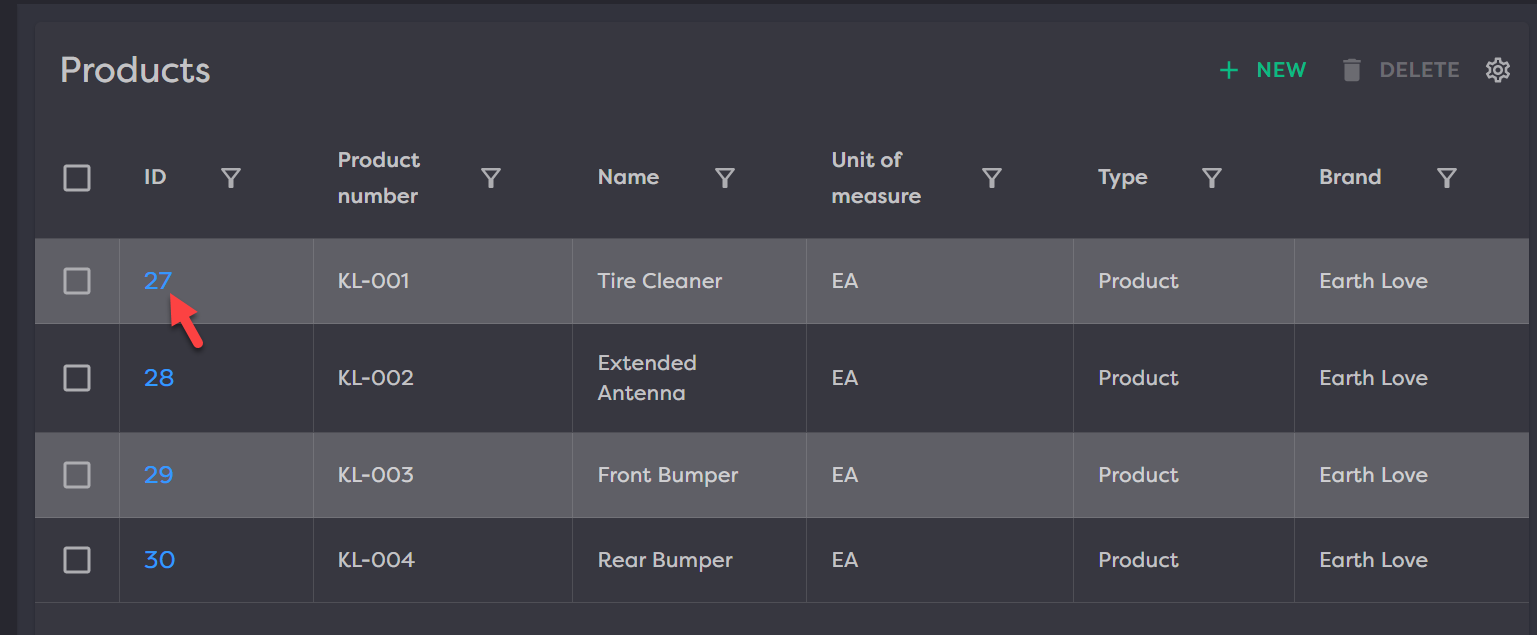Open table settings gear icon

pyautogui.click(x=1497, y=70)
